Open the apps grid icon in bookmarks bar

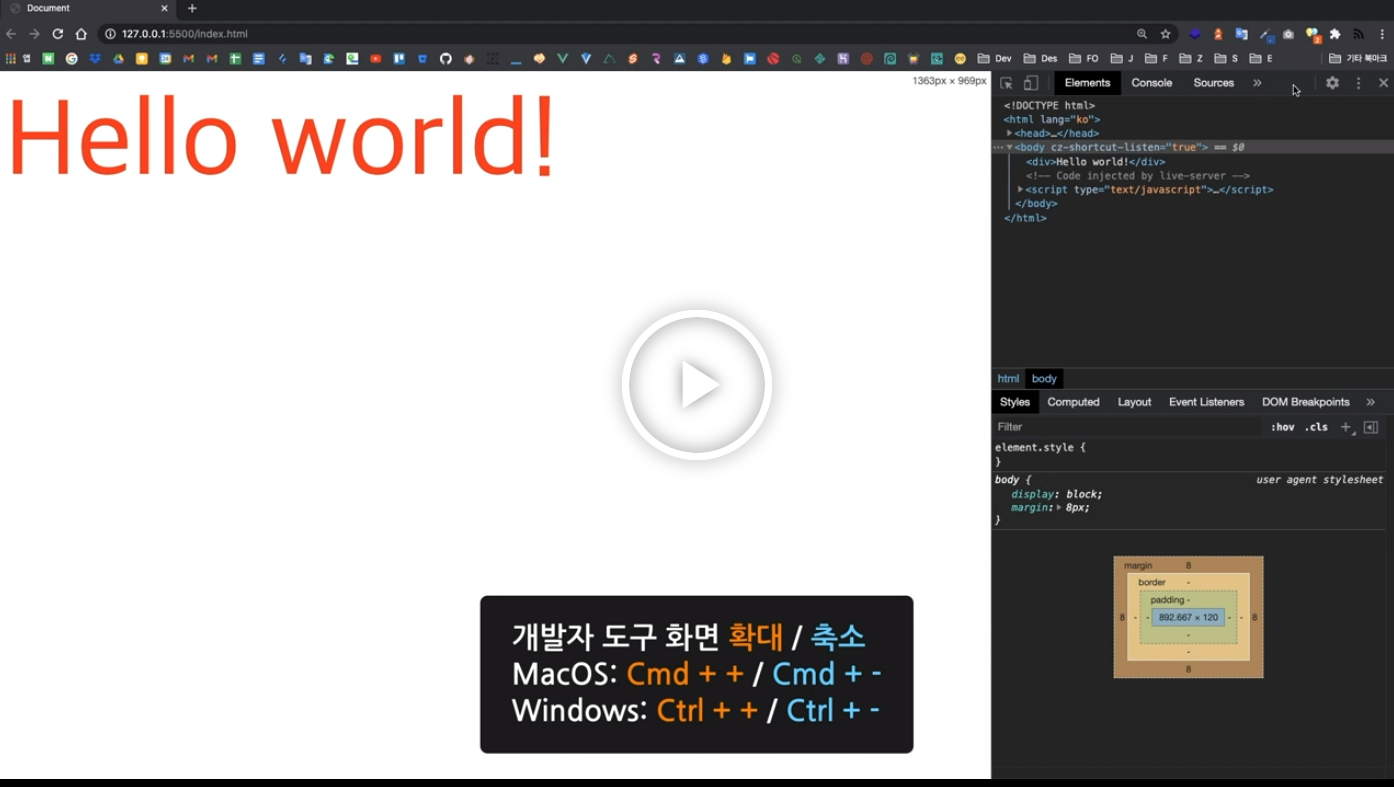pos(11,59)
